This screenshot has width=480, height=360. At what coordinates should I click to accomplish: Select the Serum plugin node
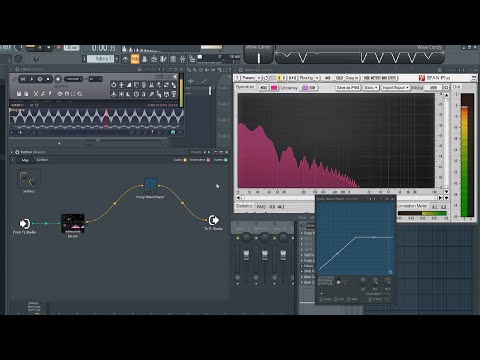[x=73, y=224]
